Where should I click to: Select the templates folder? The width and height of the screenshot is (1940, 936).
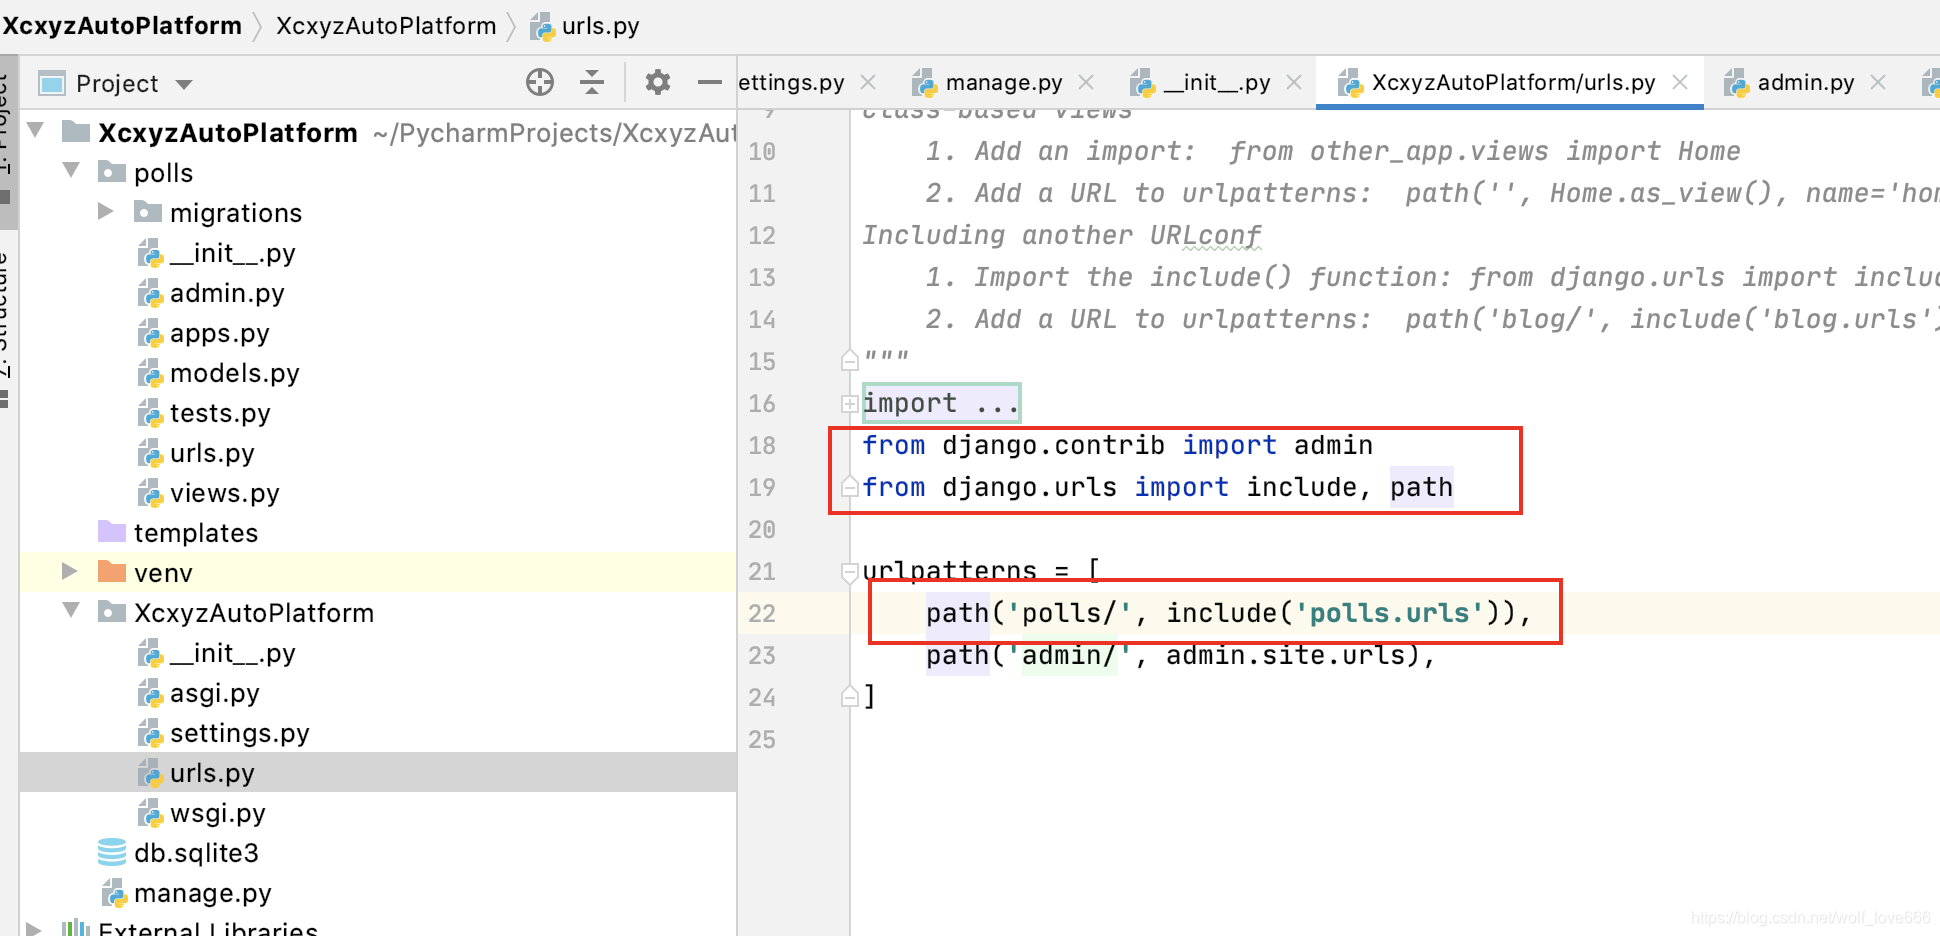pyautogui.click(x=196, y=533)
